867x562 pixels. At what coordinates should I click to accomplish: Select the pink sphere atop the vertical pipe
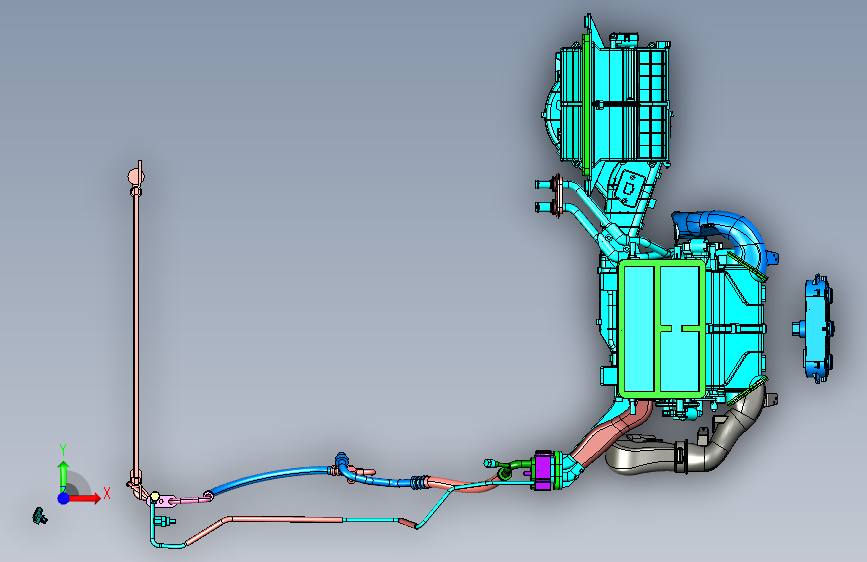[x=135, y=177]
